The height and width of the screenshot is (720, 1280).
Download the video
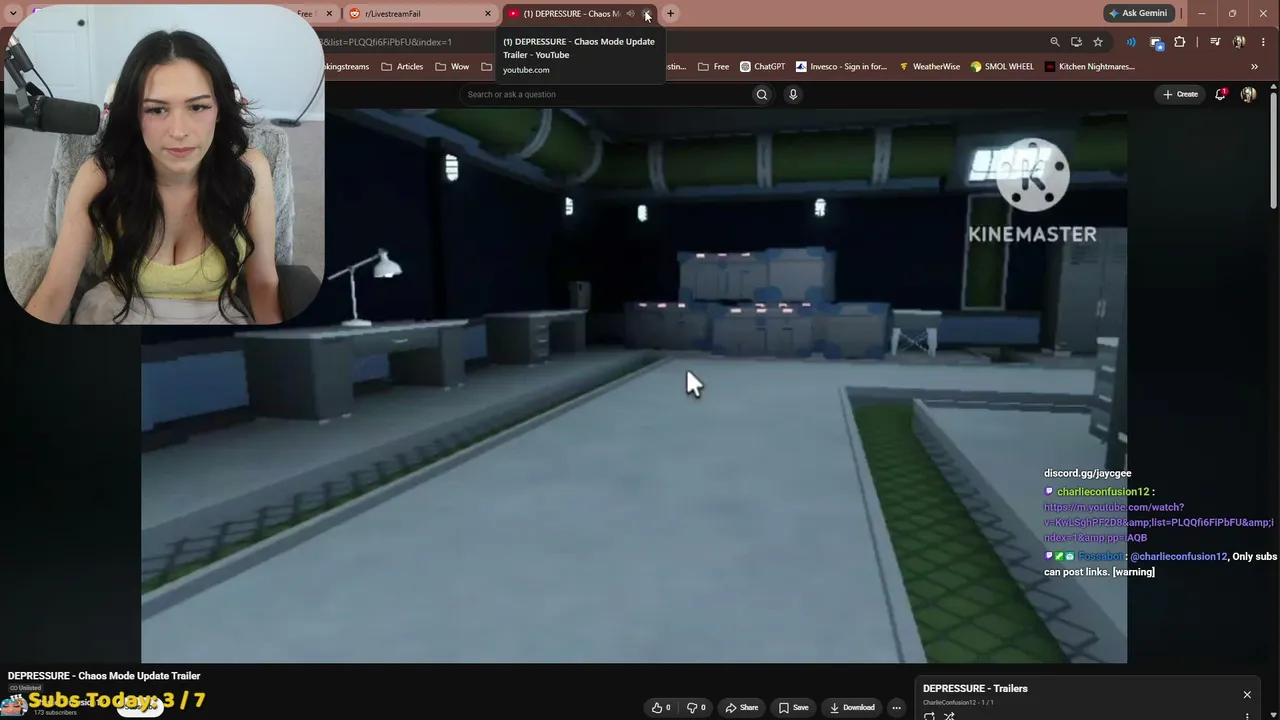click(x=852, y=708)
